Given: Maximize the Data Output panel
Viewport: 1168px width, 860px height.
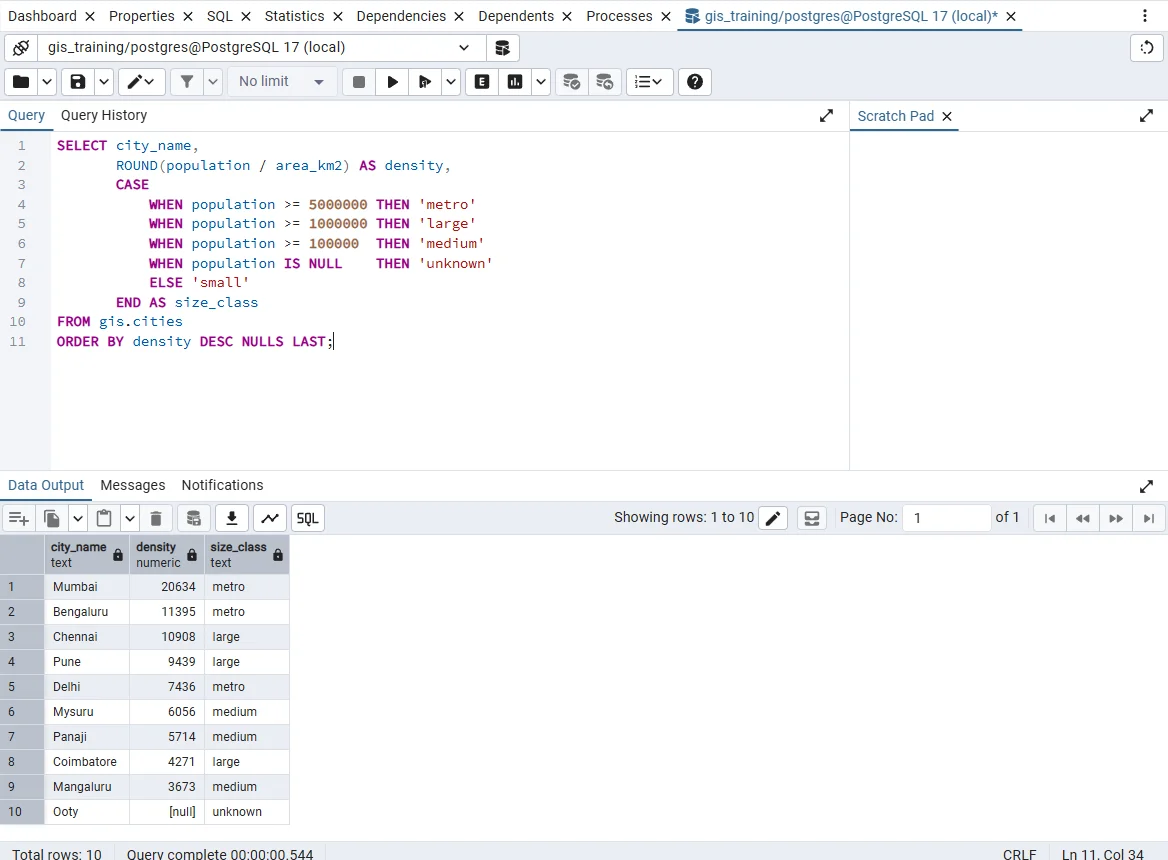Looking at the screenshot, I should 1146,486.
